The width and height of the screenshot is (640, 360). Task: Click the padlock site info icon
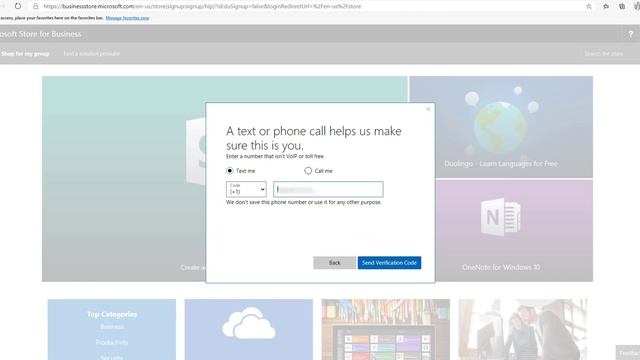pos(36,6)
